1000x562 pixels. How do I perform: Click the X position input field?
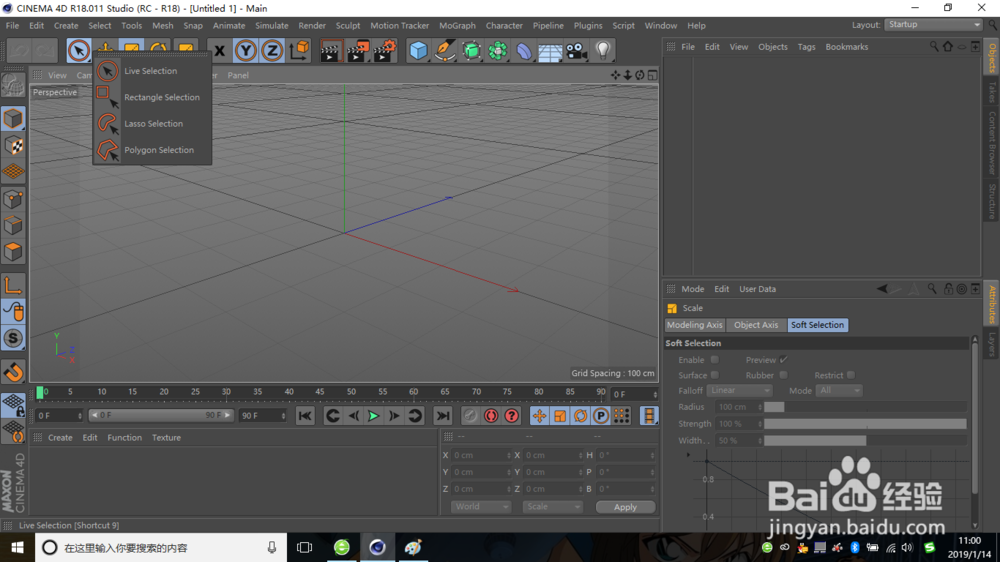pyautogui.click(x=482, y=455)
